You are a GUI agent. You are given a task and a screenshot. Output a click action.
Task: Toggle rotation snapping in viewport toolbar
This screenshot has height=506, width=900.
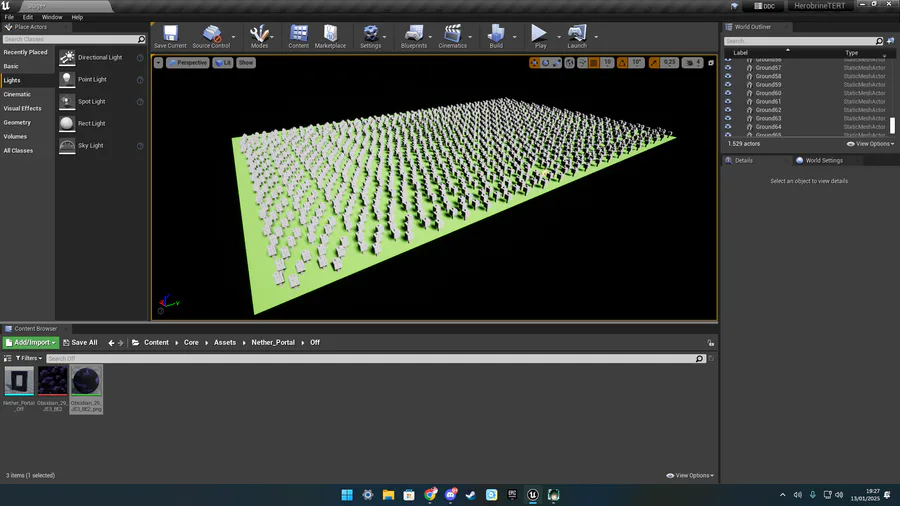coord(622,63)
